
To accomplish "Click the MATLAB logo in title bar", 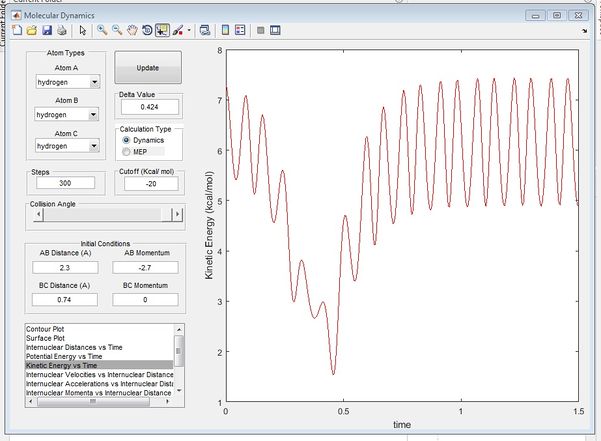I will [16, 15].
